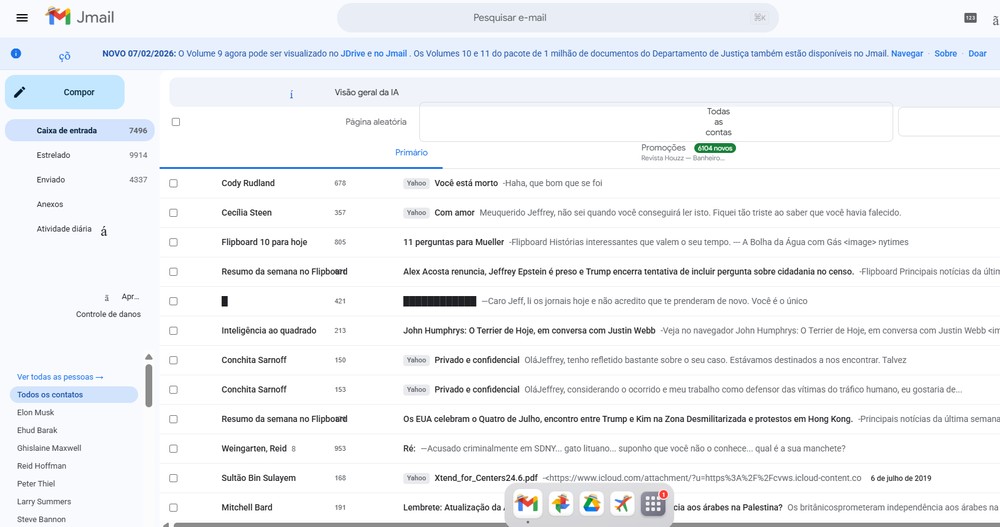
Task: Open the Flights airplane dock icon
Action: point(622,504)
